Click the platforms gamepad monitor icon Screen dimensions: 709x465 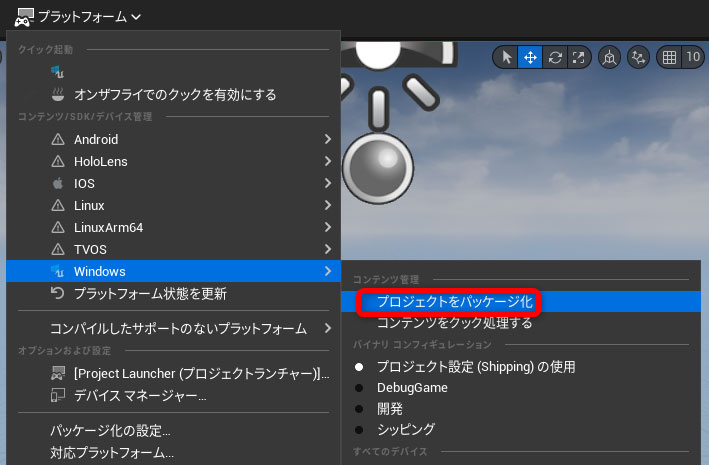(x=24, y=17)
